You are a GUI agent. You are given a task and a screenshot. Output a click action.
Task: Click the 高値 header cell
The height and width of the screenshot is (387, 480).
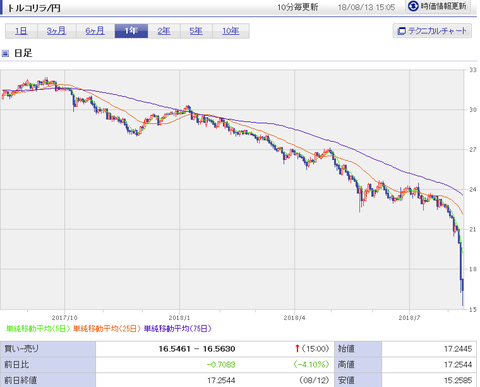(x=358, y=364)
